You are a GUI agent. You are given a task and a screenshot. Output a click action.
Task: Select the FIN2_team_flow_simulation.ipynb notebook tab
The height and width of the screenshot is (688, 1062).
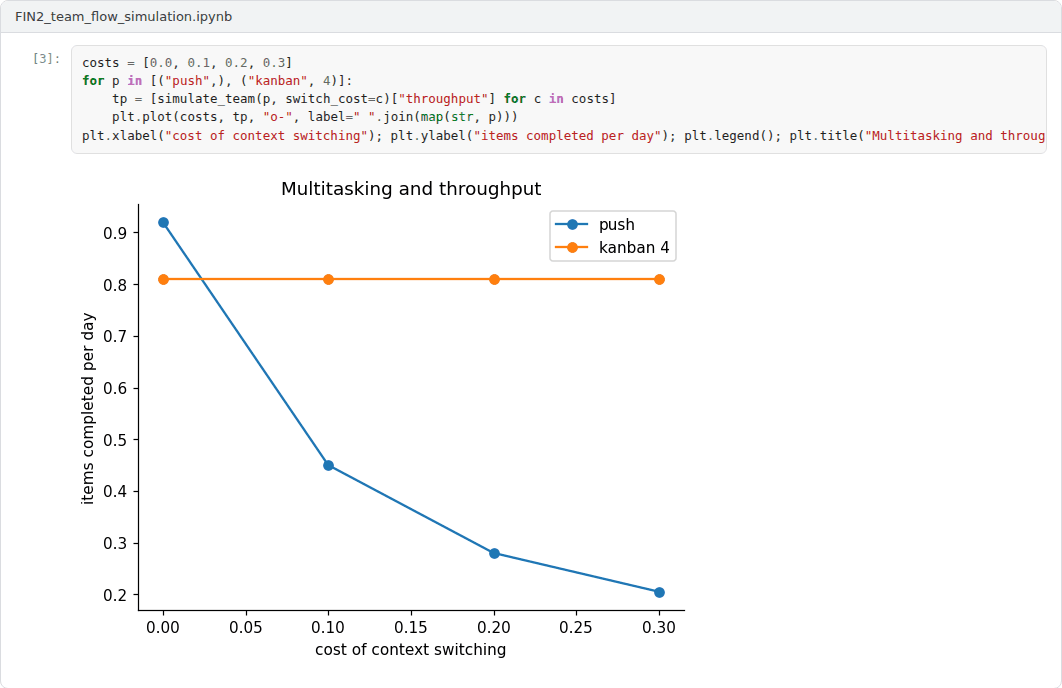coord(123,16)
